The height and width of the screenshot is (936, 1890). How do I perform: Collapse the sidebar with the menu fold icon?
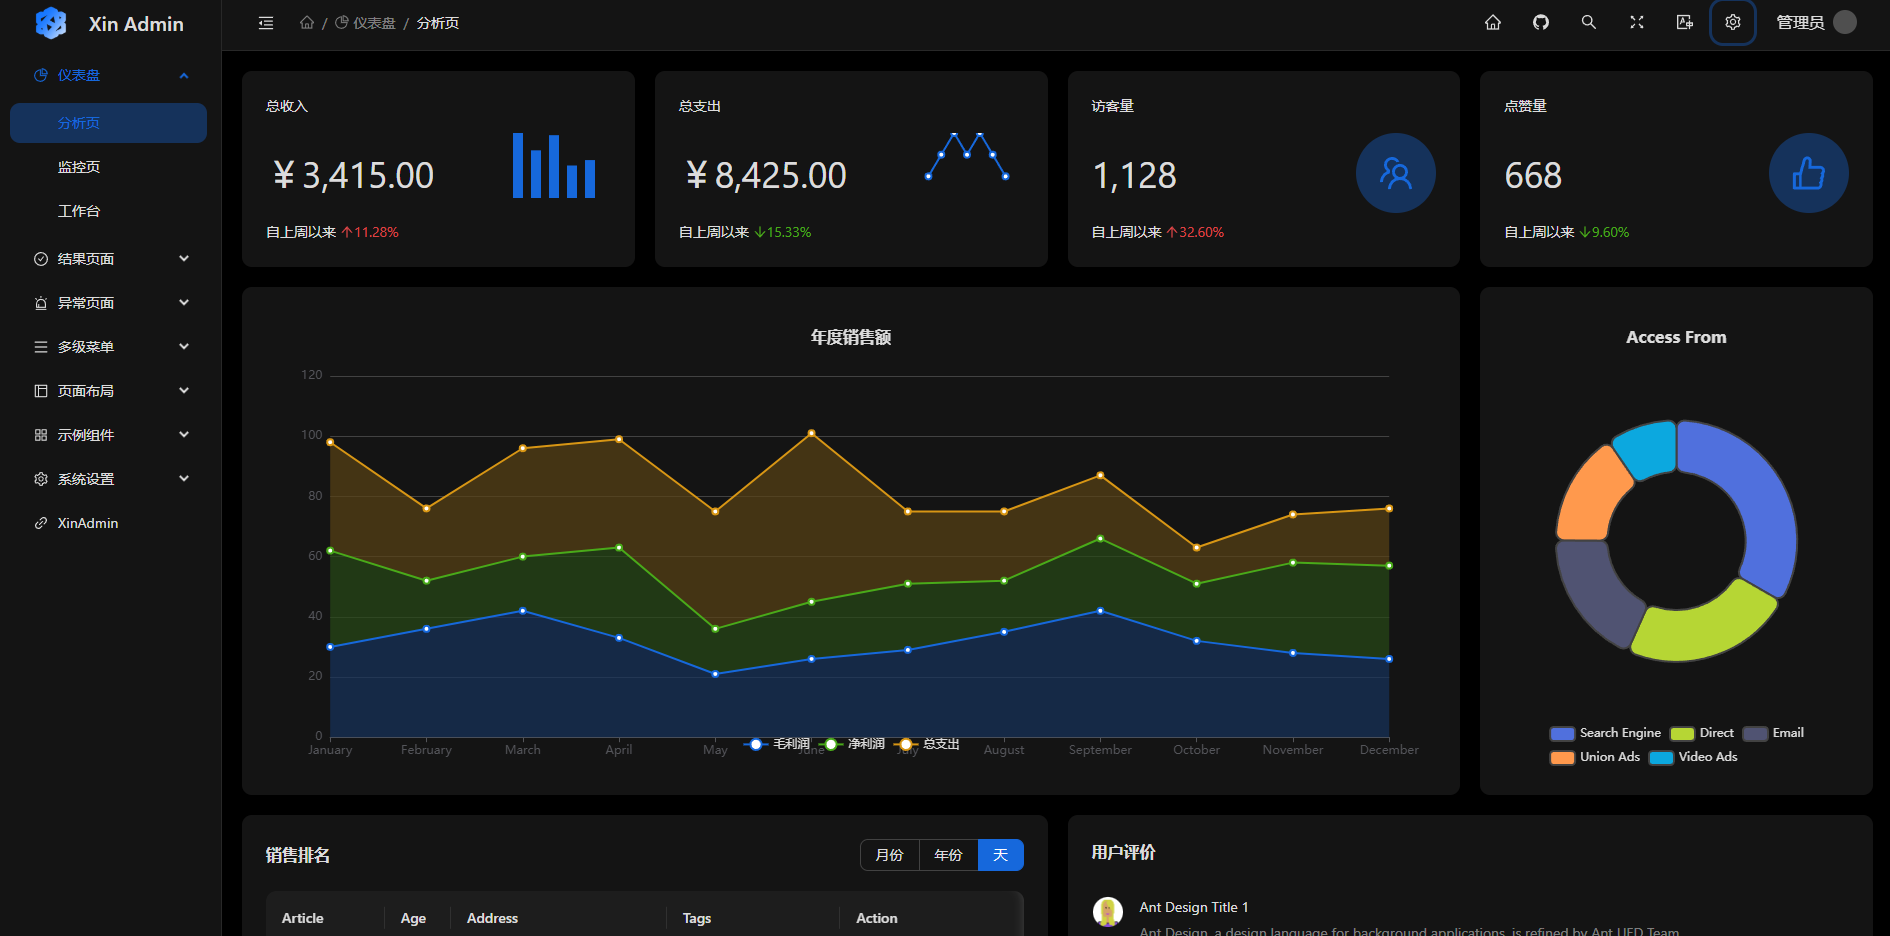(x=266, y=23)
